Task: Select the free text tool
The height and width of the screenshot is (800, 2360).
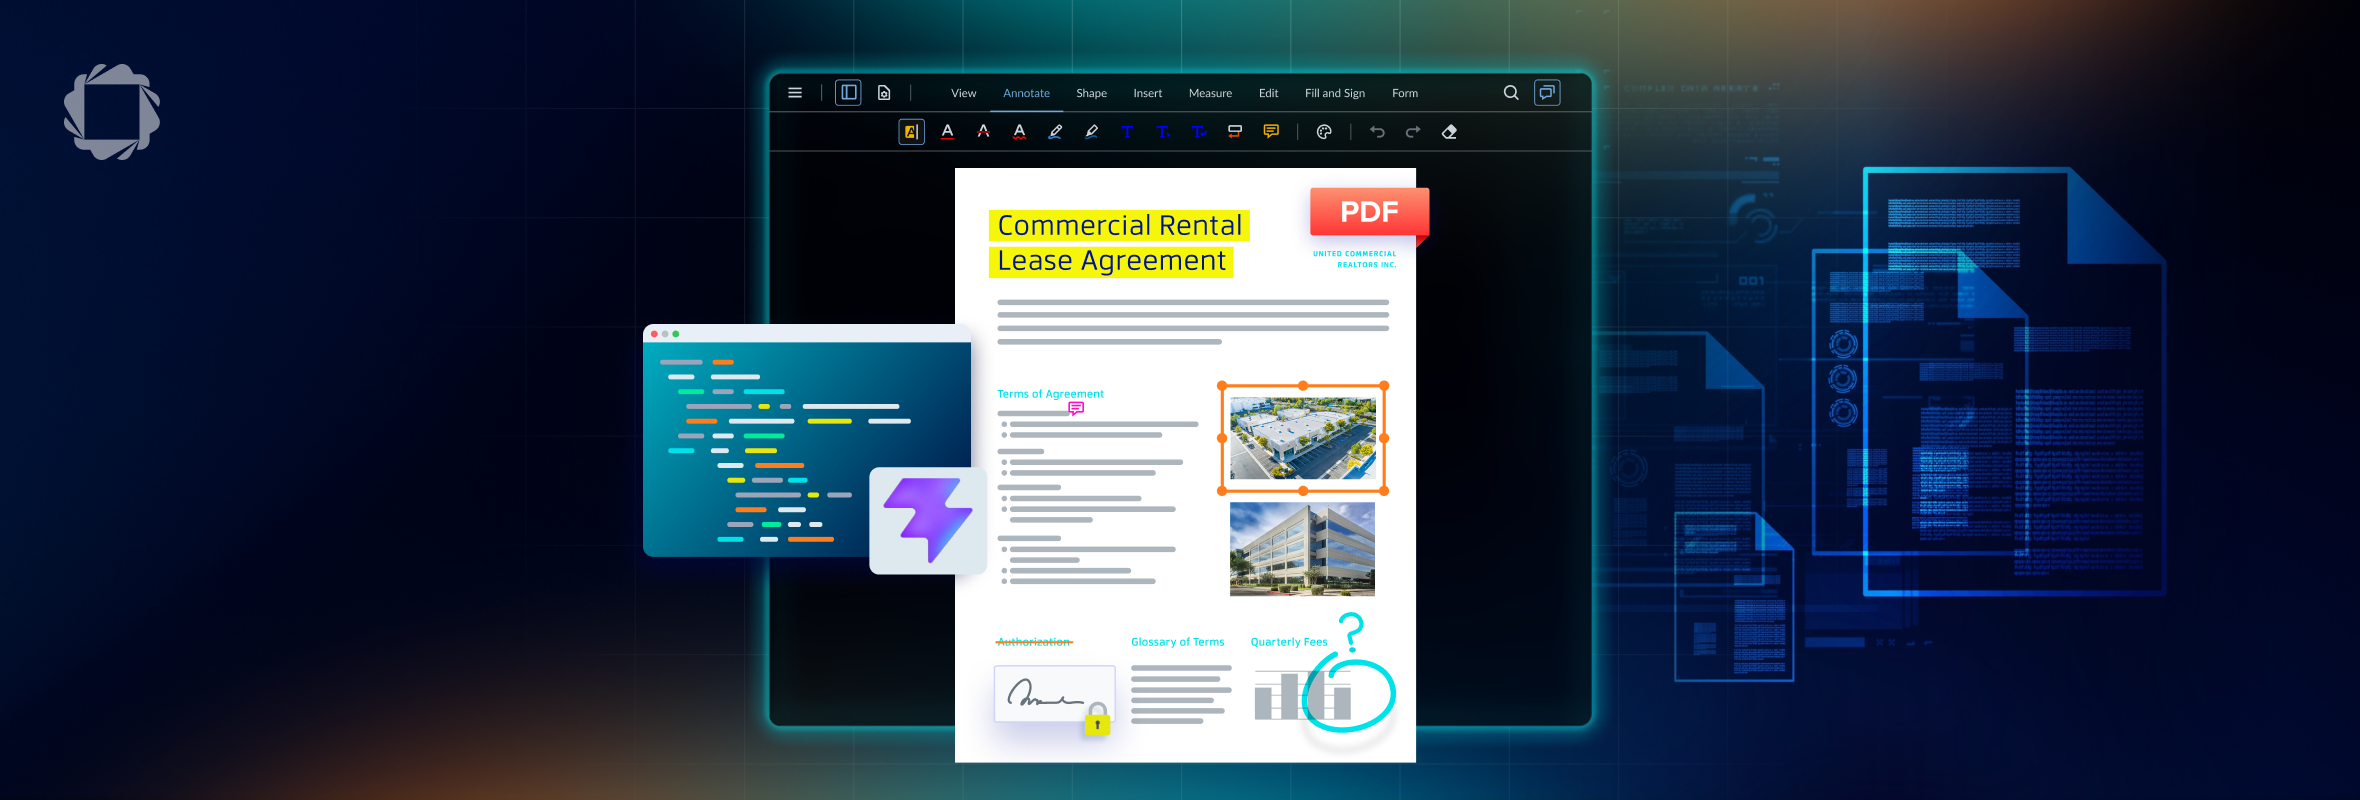Action: click(1127, 132)
